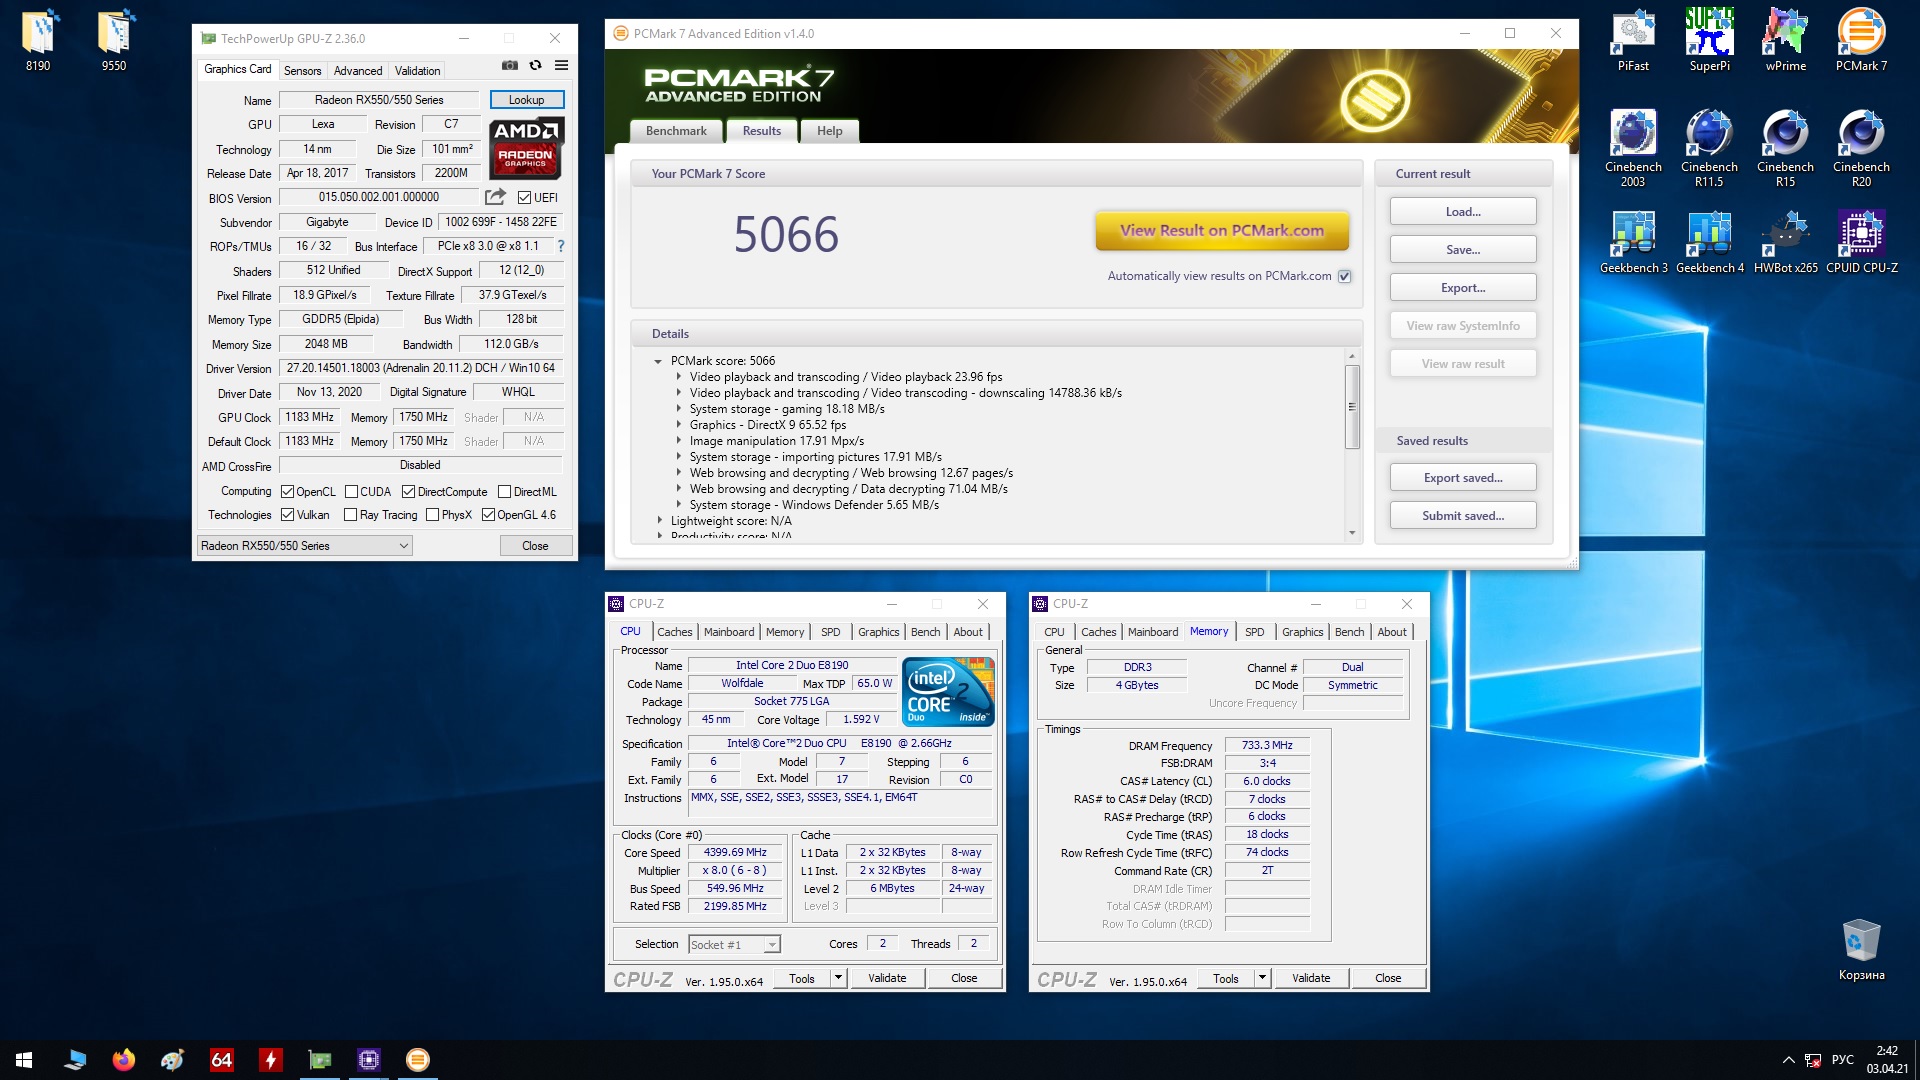Uncheck automatically view results on PCMark.com
The image size is (1920, 1080).
coord(1345,277)
